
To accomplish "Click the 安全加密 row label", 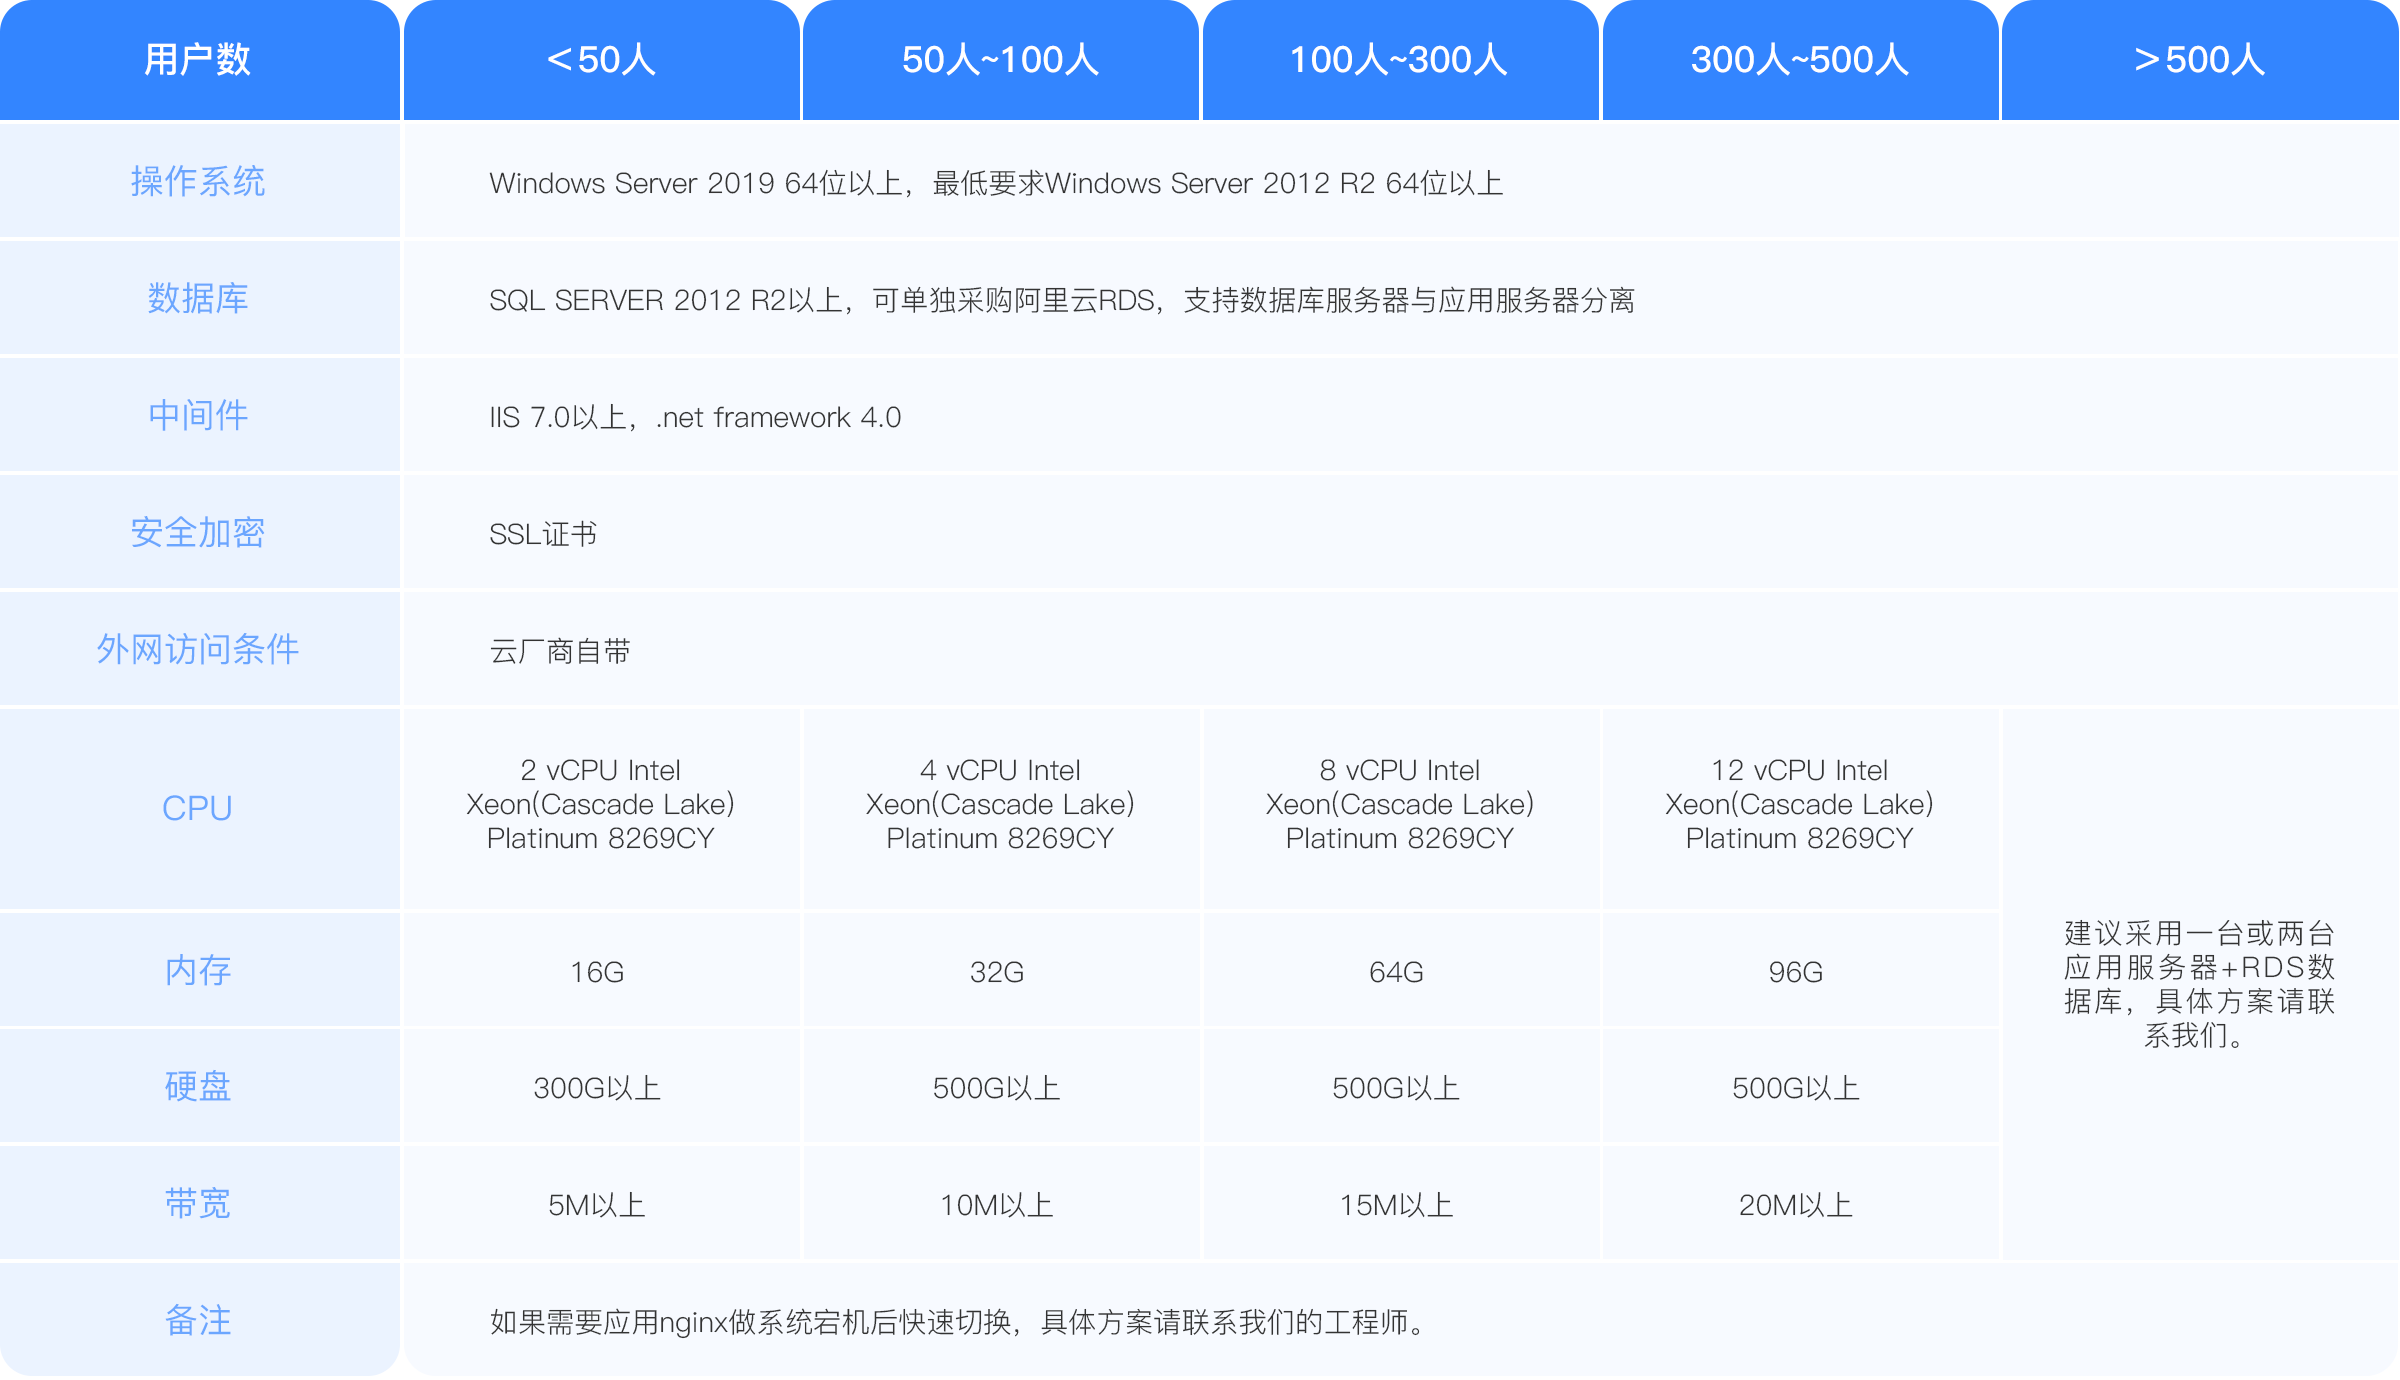I will [x=198, y=532].
